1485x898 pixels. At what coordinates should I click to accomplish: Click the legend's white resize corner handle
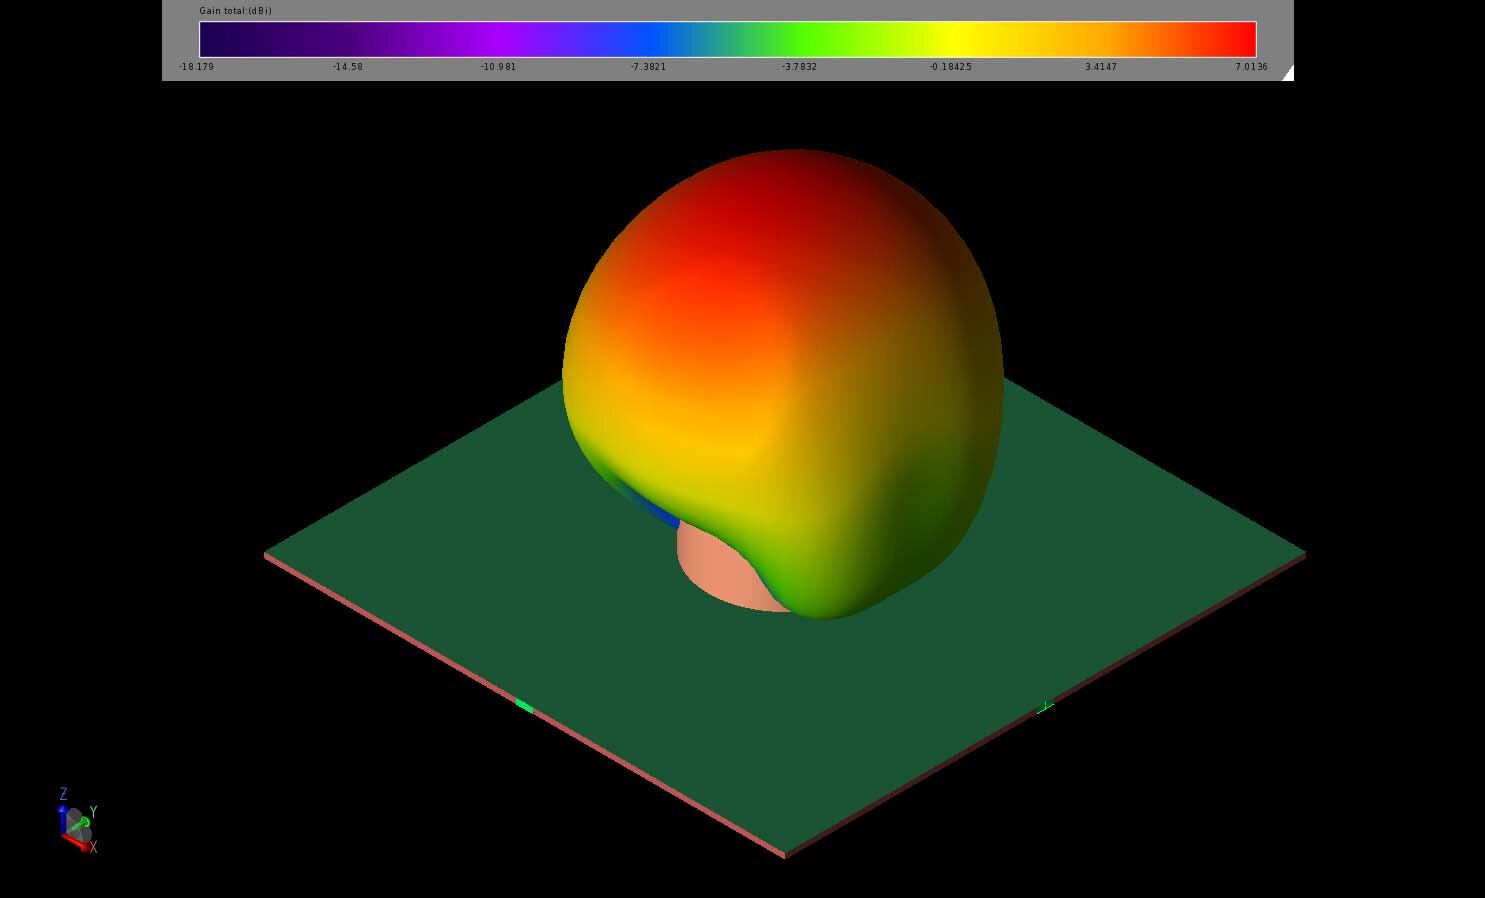(1288, 74)
